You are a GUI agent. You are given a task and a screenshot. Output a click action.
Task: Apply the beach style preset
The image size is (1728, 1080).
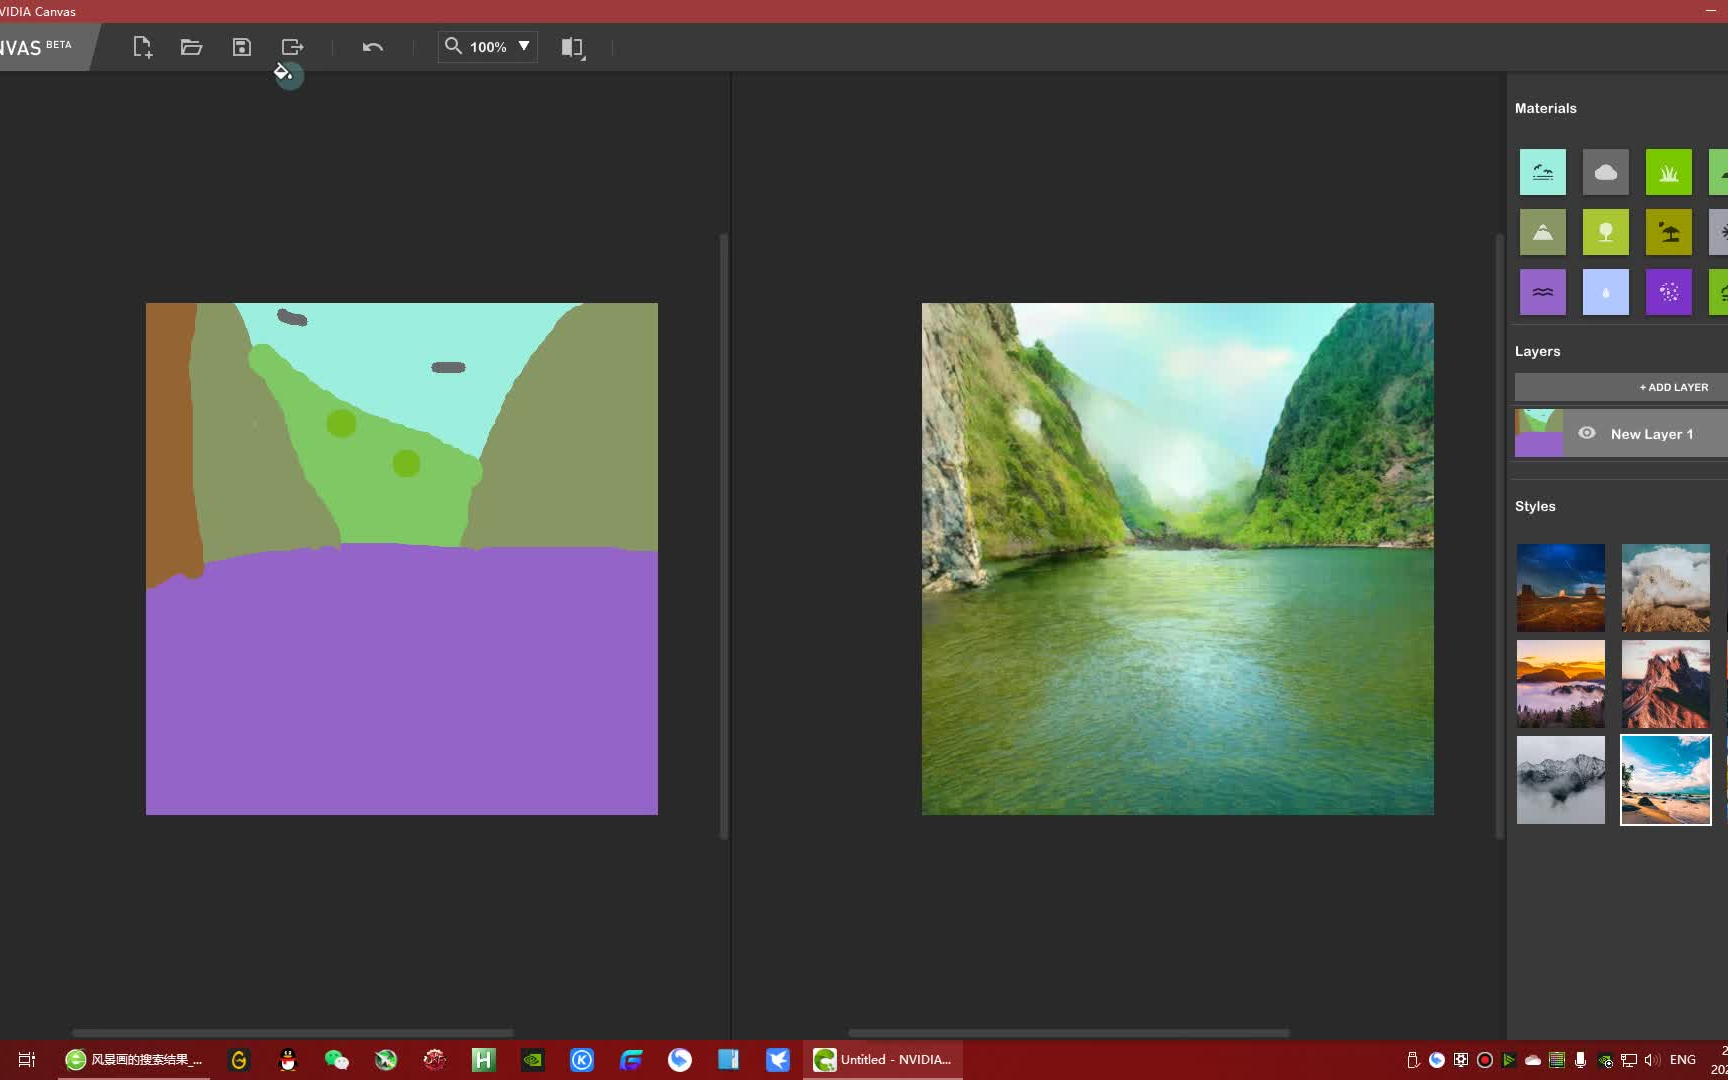1665,780
